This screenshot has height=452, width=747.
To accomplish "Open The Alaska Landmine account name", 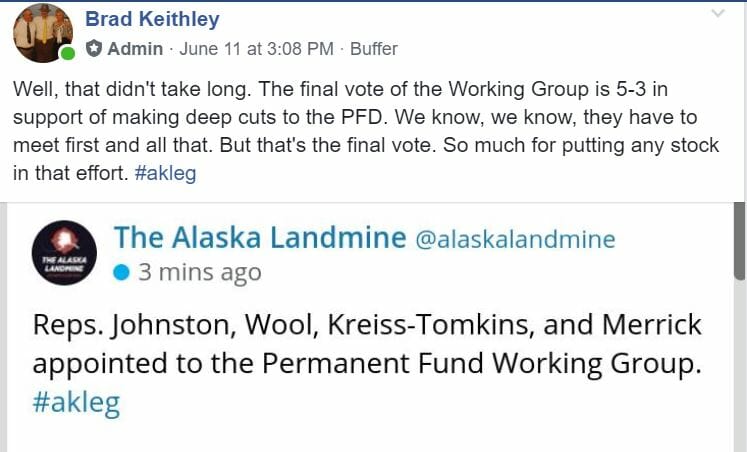I will (260, 237).
